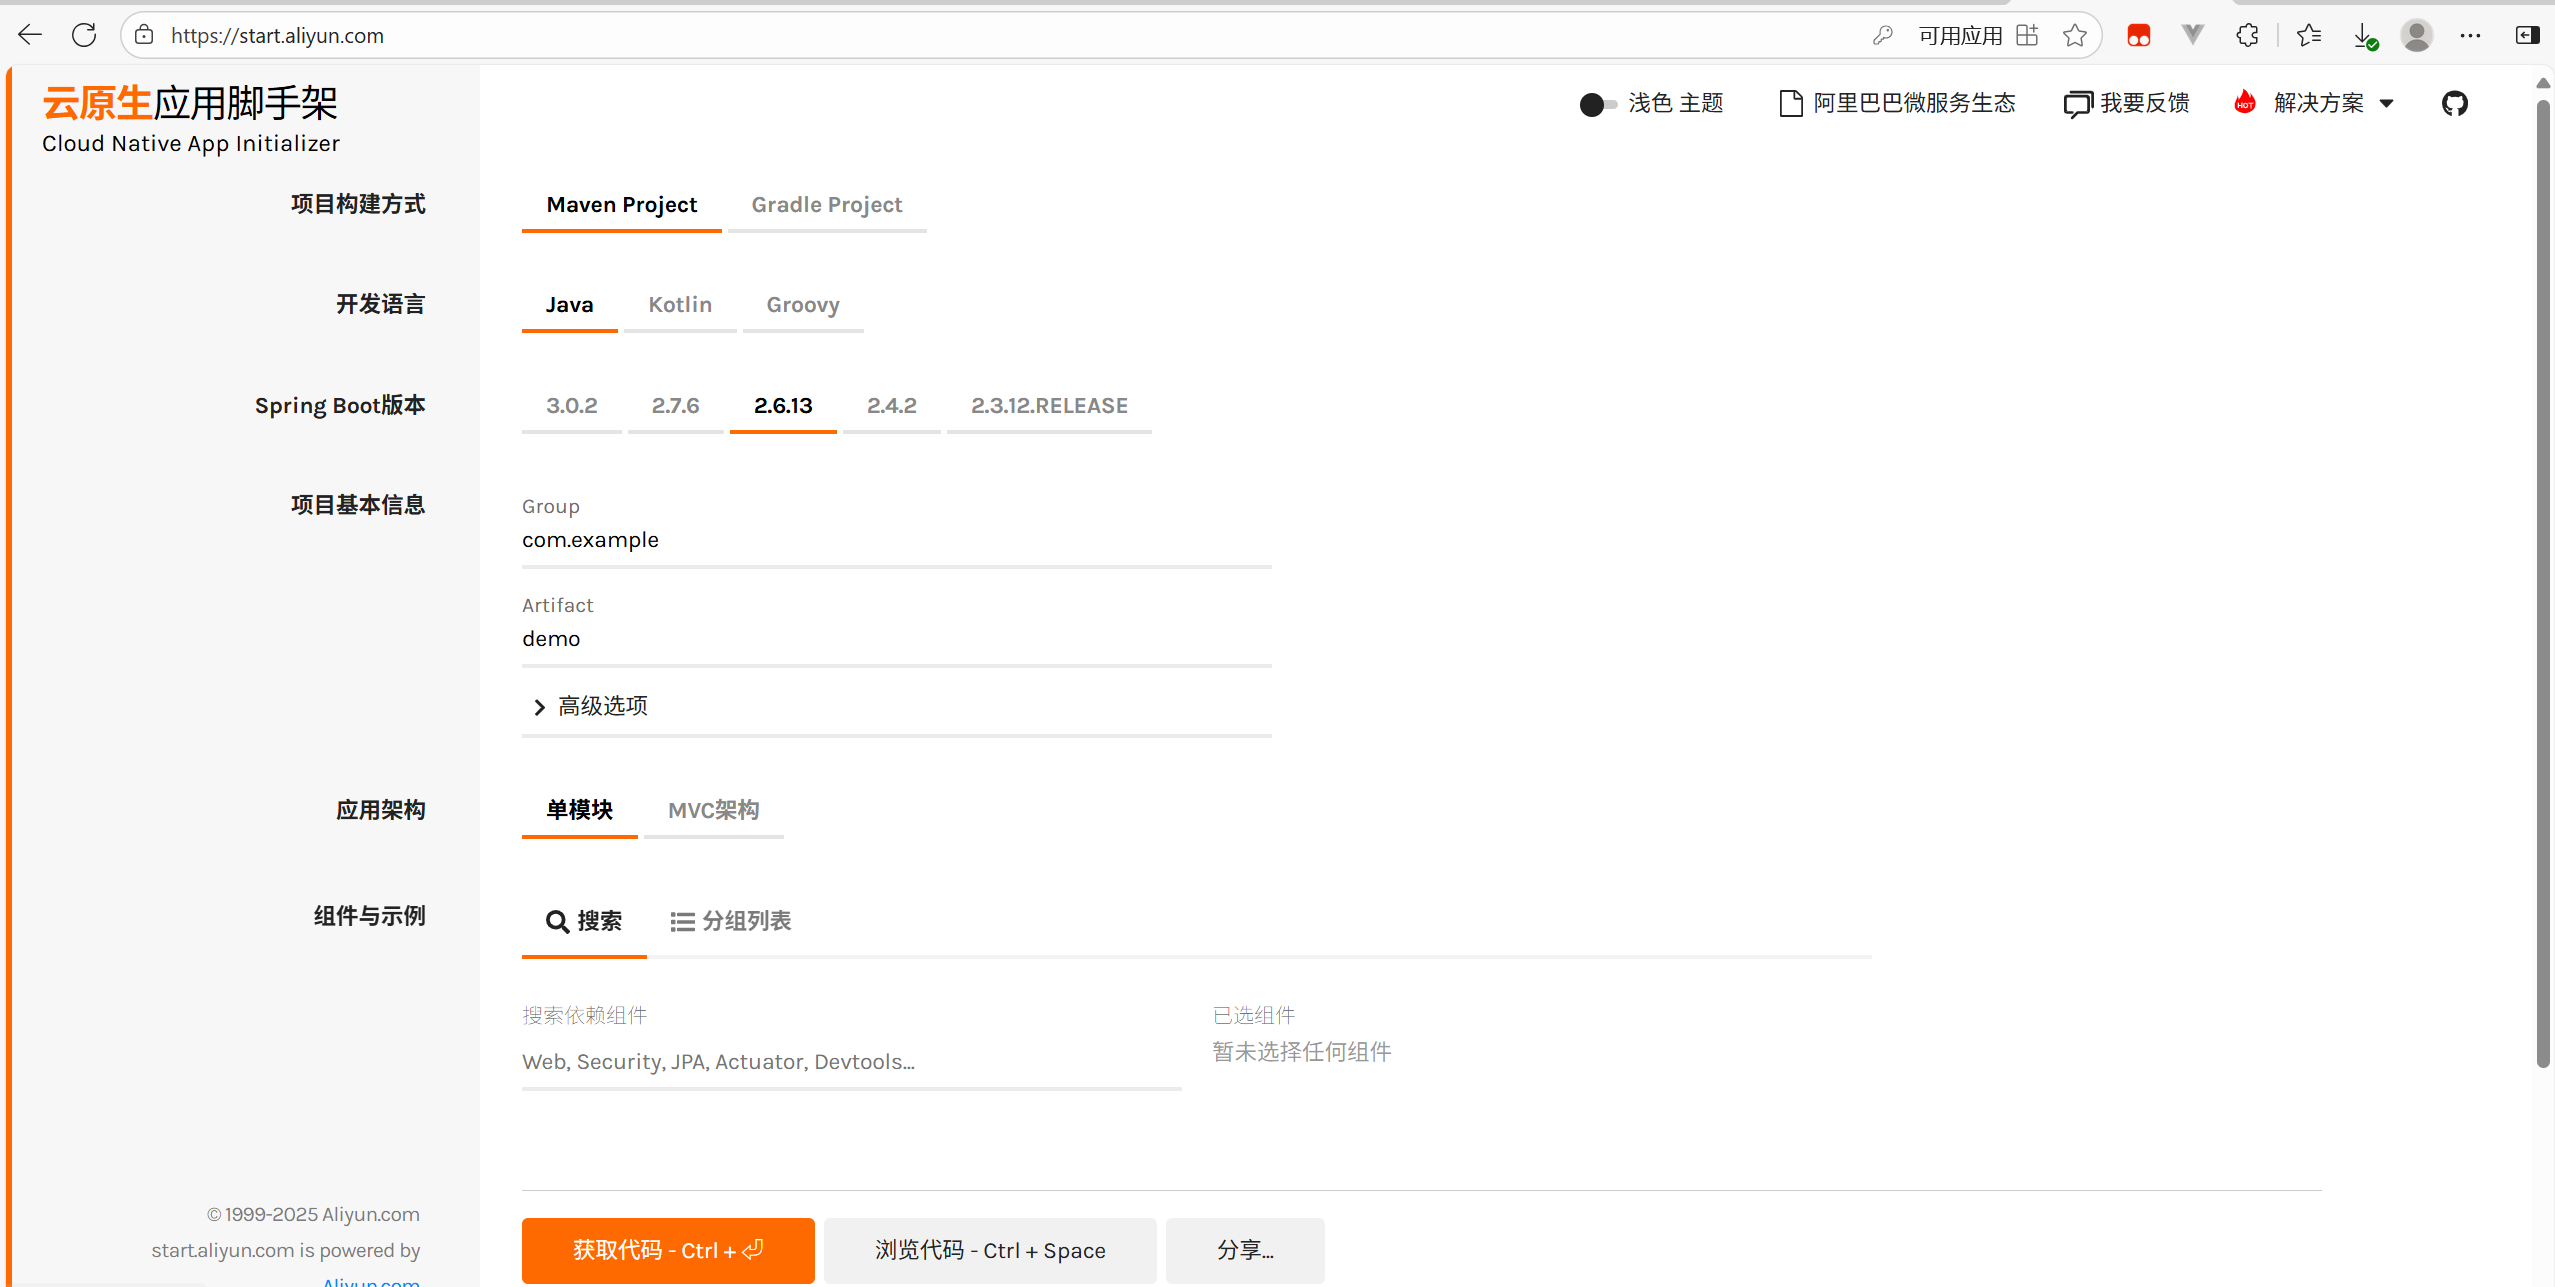Open the GitHub repository icon
The image size is (2555, 1287).
(x=2455, y=103)
